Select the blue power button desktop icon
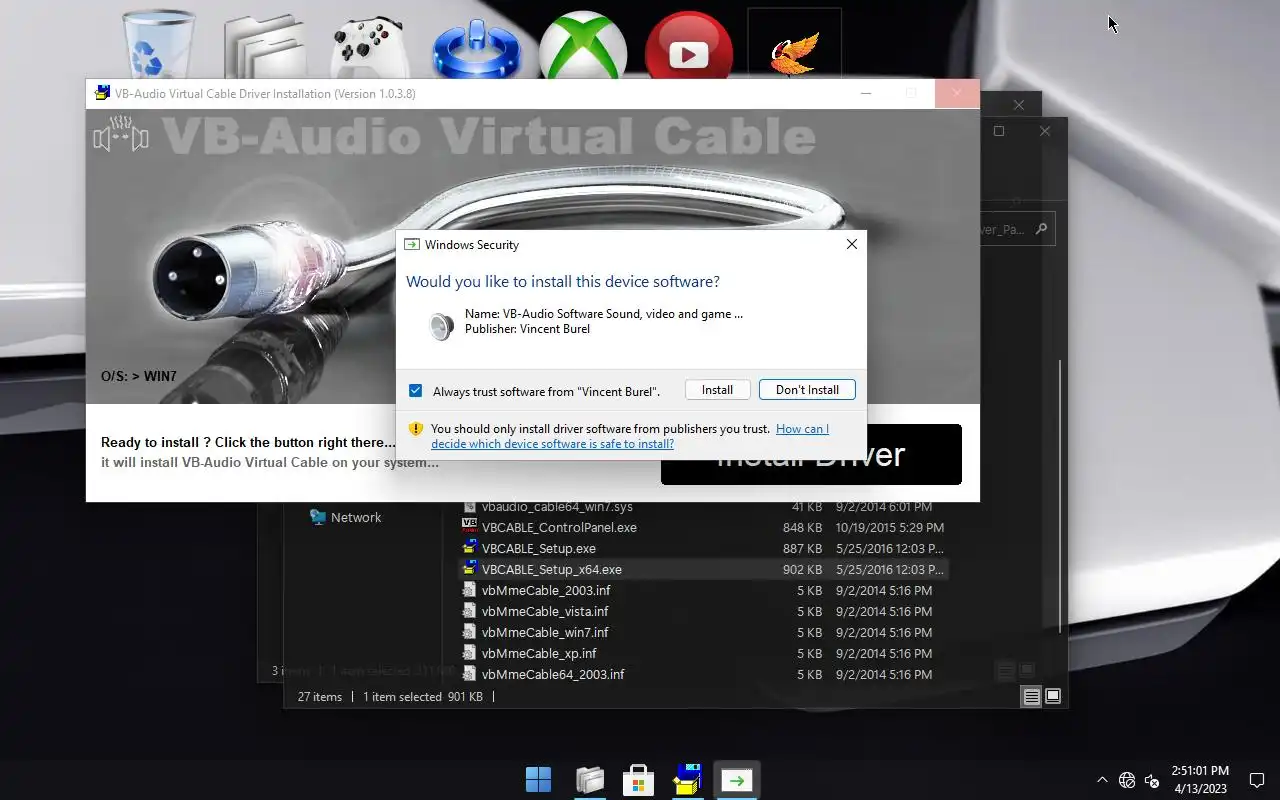Image resolution: width=1280 pixels, height=800 pixels. [x=477, y=48]
